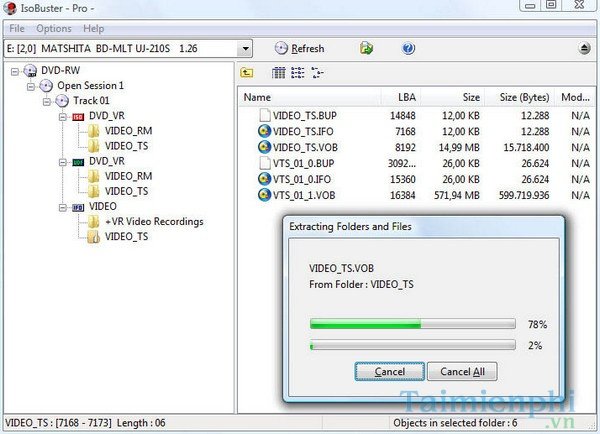Image resolution: width=600 pixels, height=434 pixels.
Task: Select the DVD-RW disc icon
Action: (30, 71)
